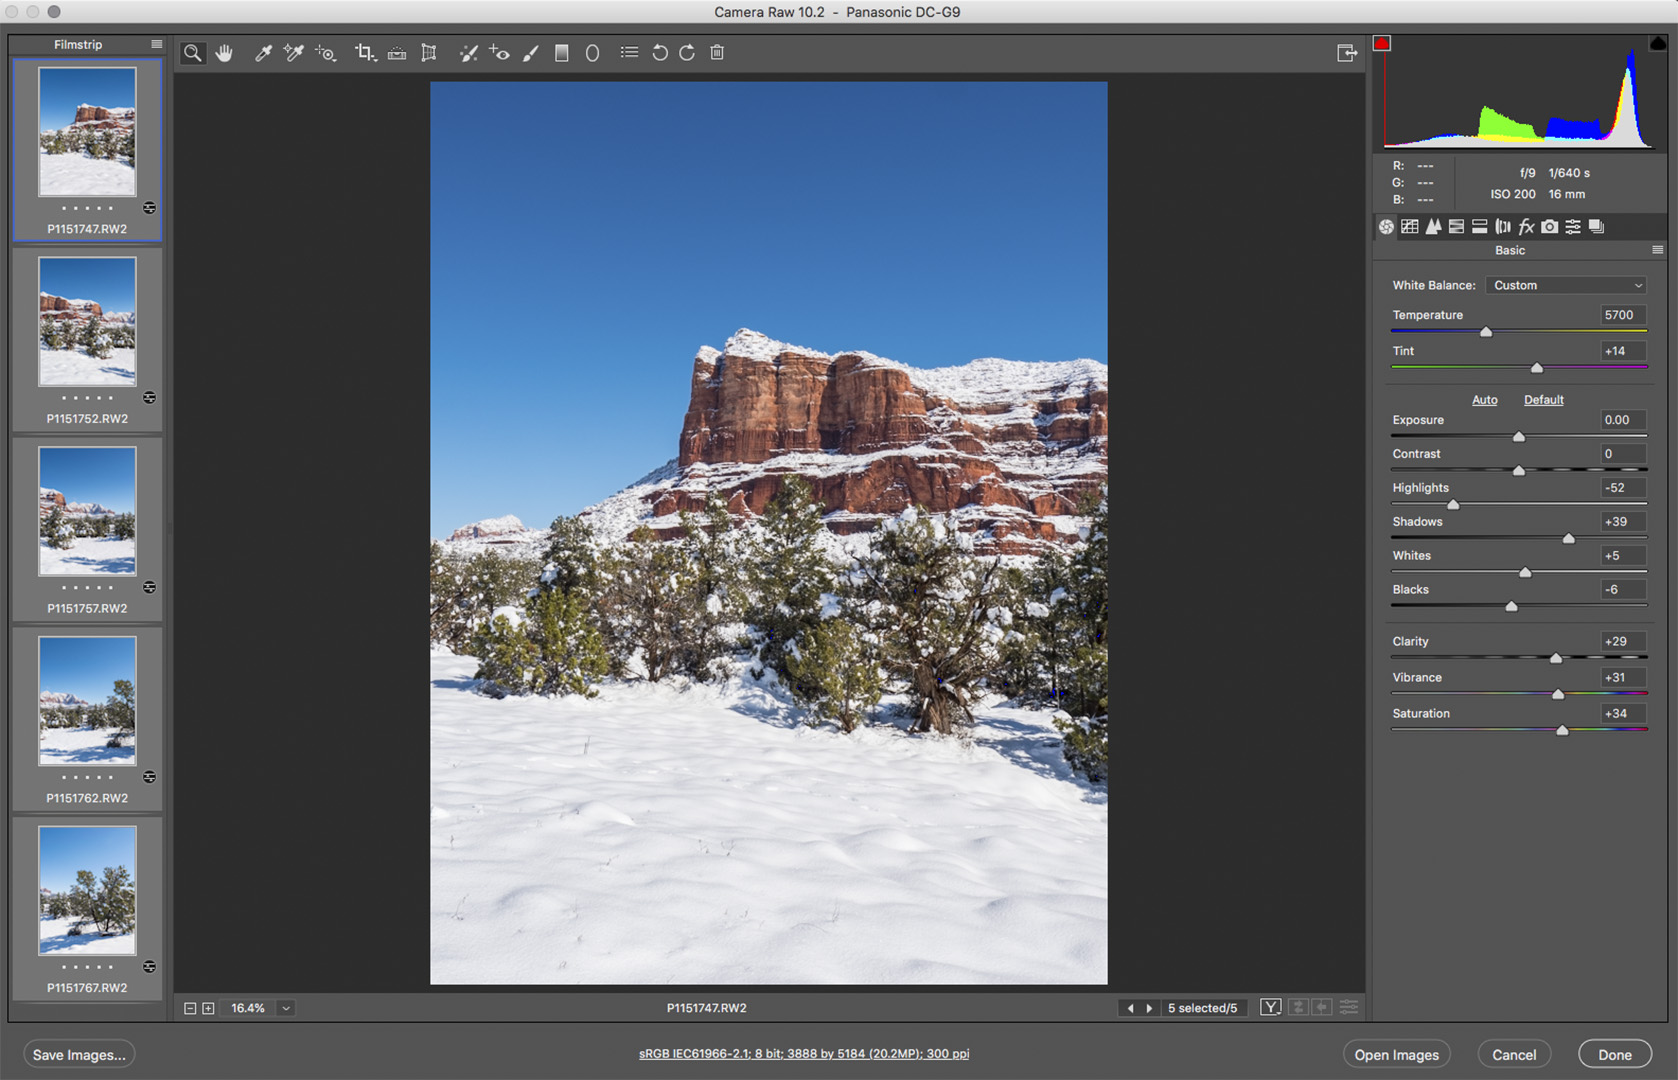Pick the White Balance eyedropper tool

point(263,53)
